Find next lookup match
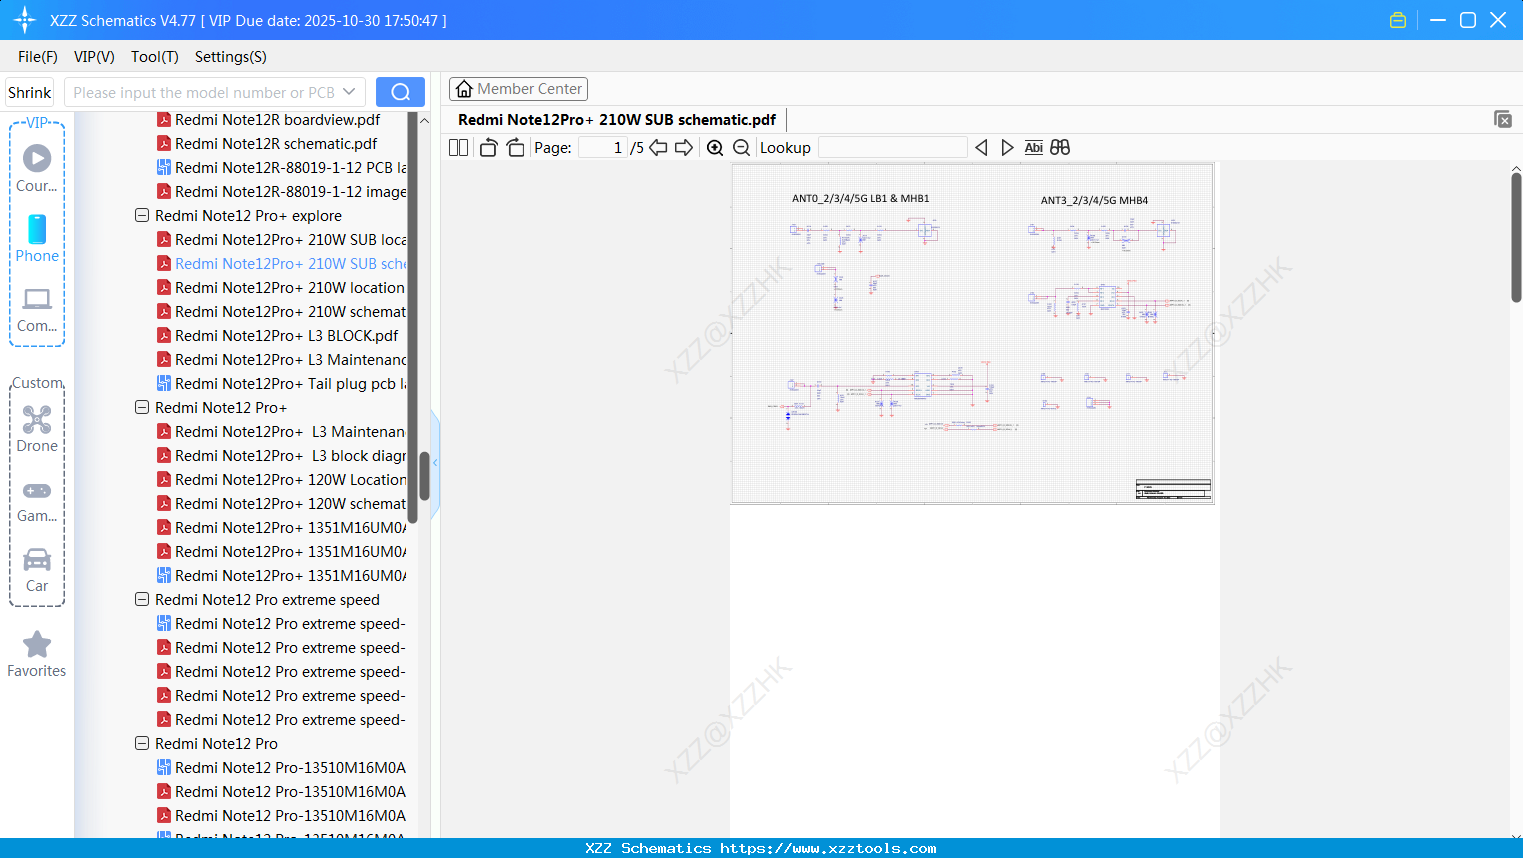This screenshot has height=858, width=1523. [1007, 148]
